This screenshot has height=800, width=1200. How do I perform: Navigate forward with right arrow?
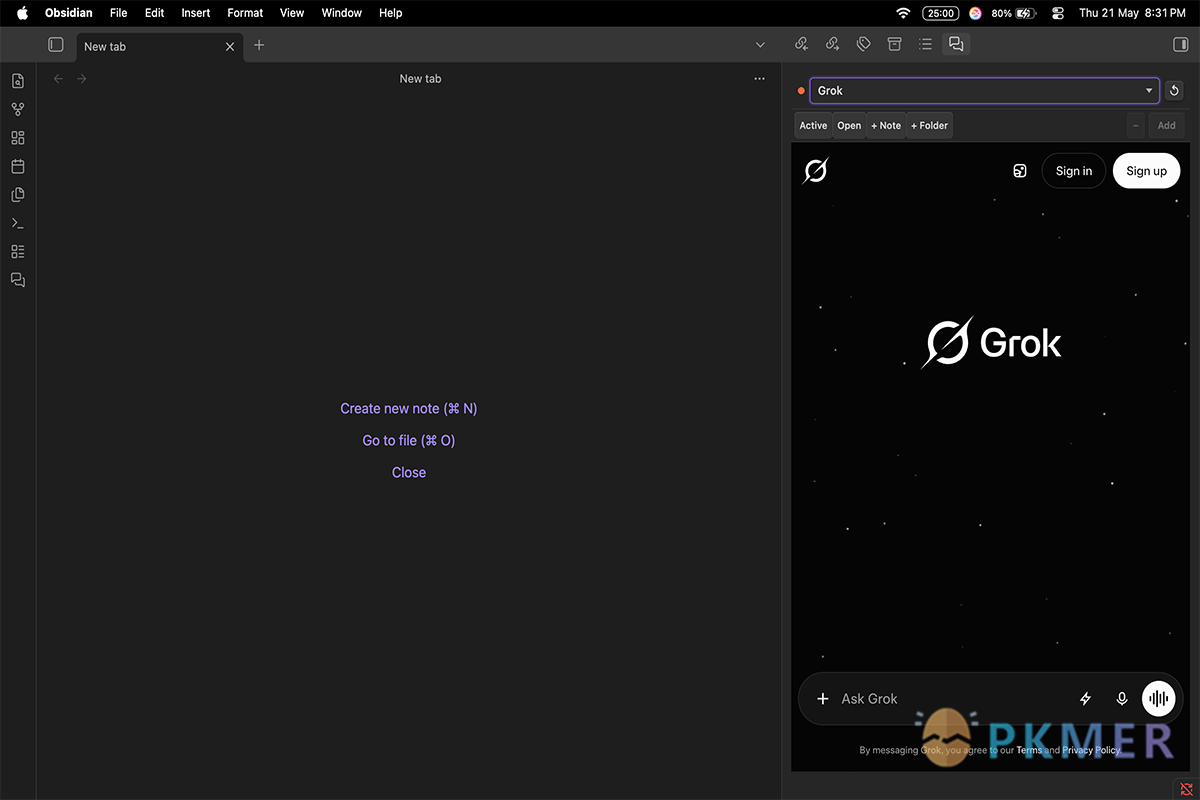pyautogui.click(x=82, y=78)
